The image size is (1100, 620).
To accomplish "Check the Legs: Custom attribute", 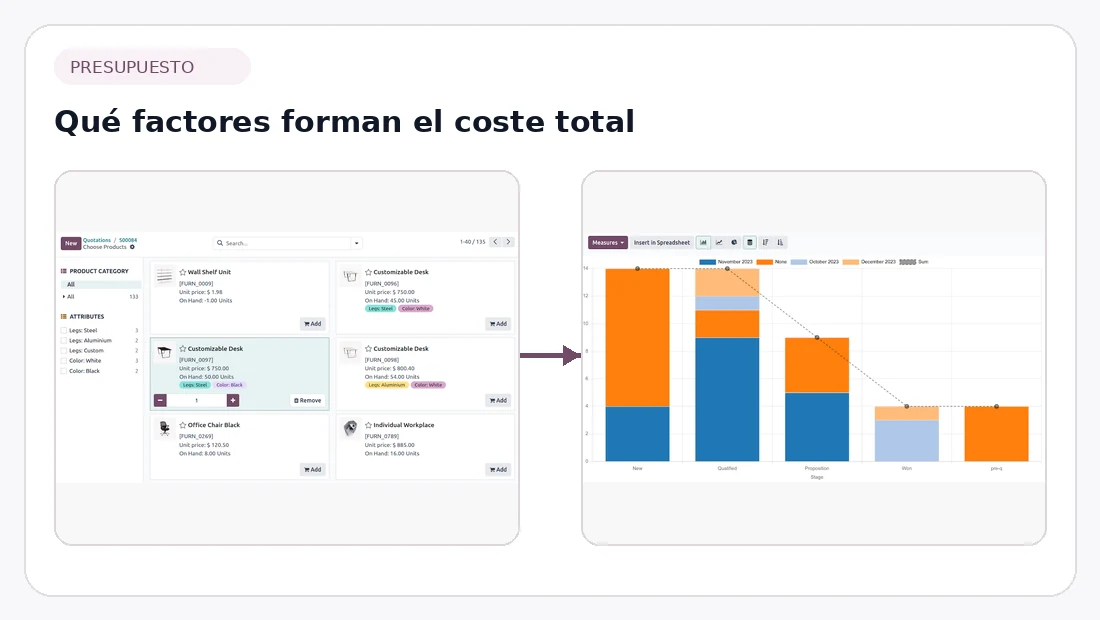I will click(x=64, y=351).
